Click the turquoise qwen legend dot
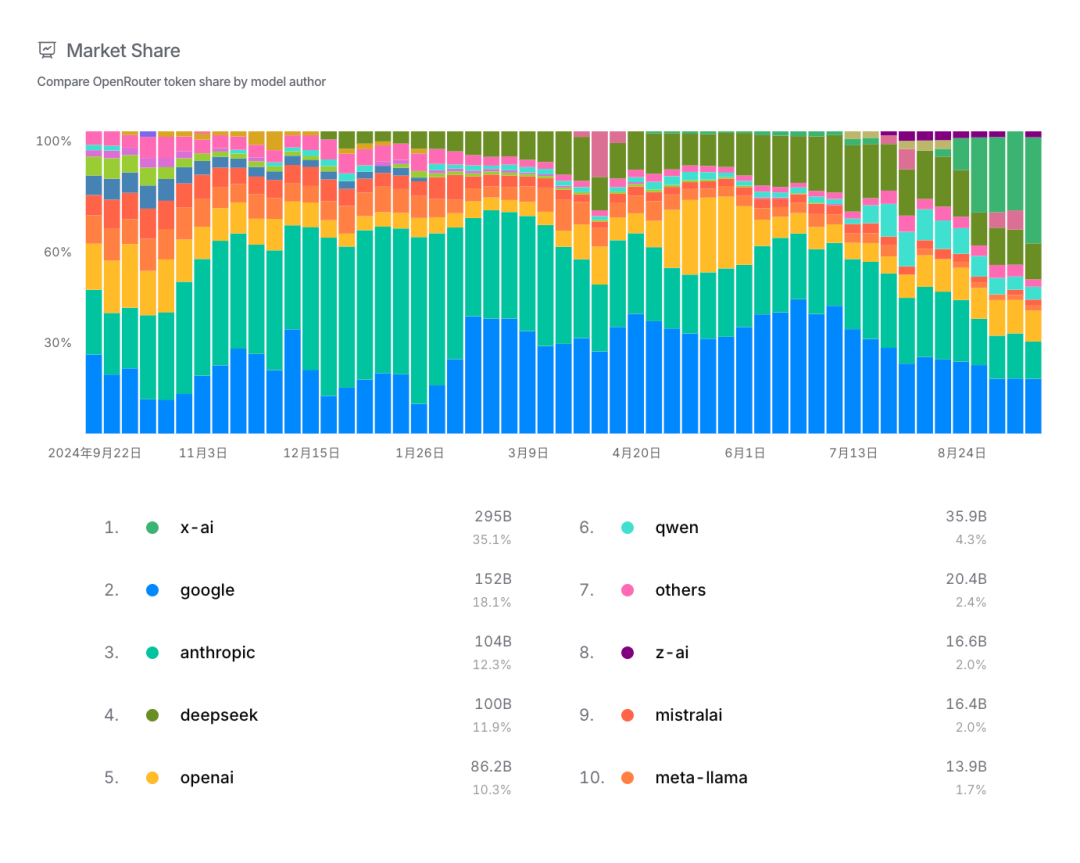Screen dimensions: 1080x863 coord(627,528)
